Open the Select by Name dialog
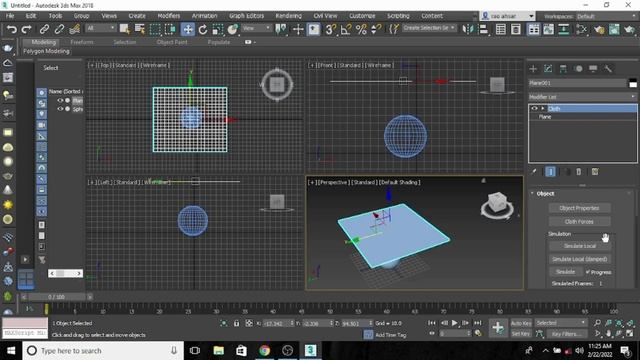The width and height of the screenshot is (640, 360). point(140,29)
